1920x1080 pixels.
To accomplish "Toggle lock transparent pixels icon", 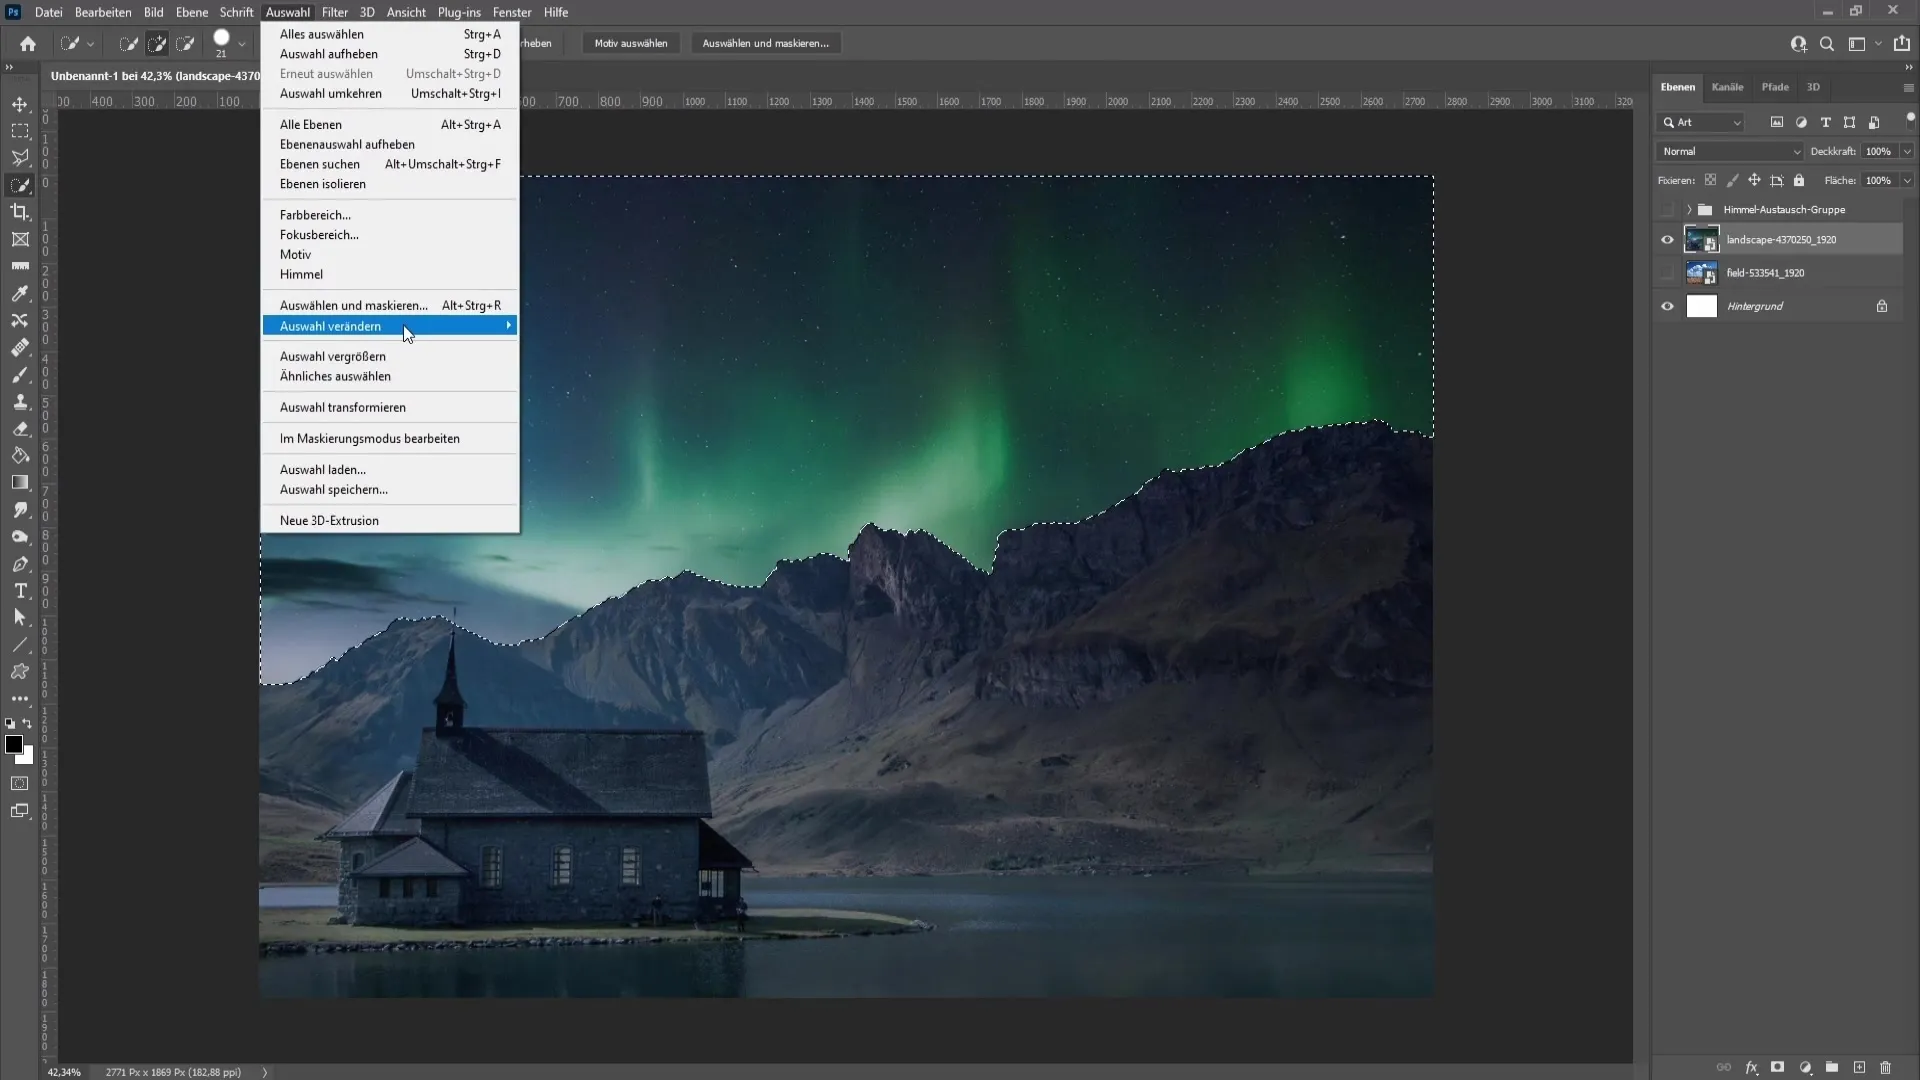I will [1710, 180].
